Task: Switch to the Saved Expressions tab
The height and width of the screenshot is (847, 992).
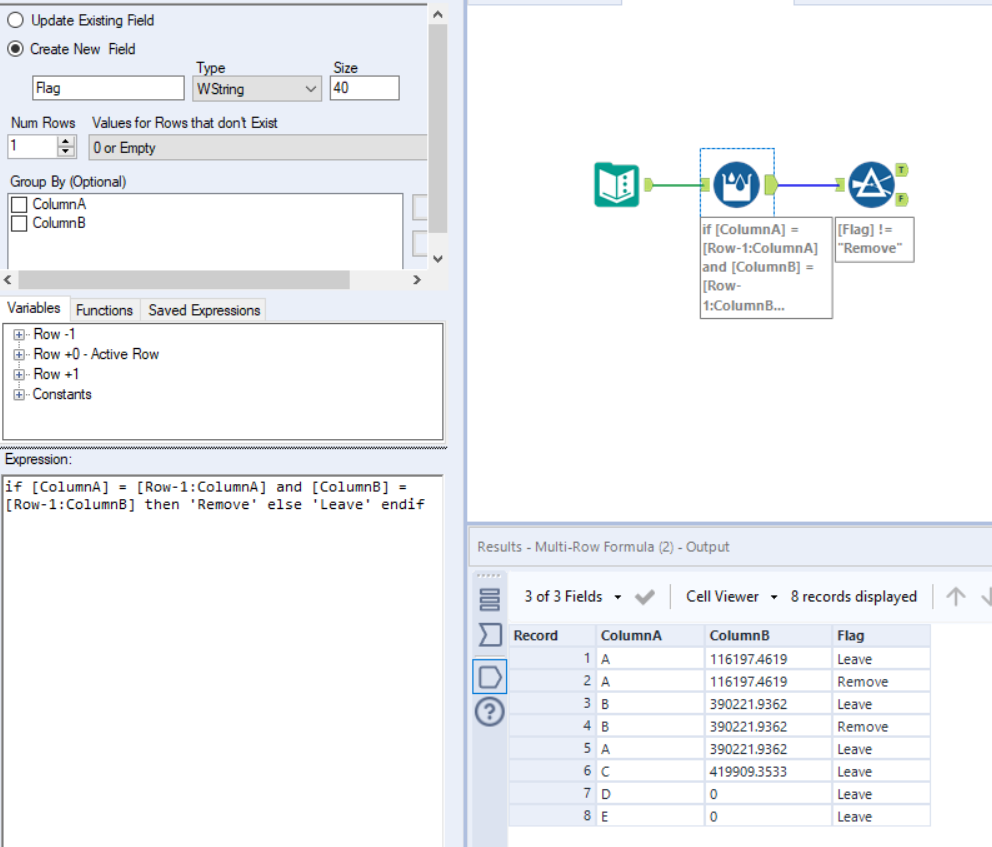Action: tap(204, 310)
